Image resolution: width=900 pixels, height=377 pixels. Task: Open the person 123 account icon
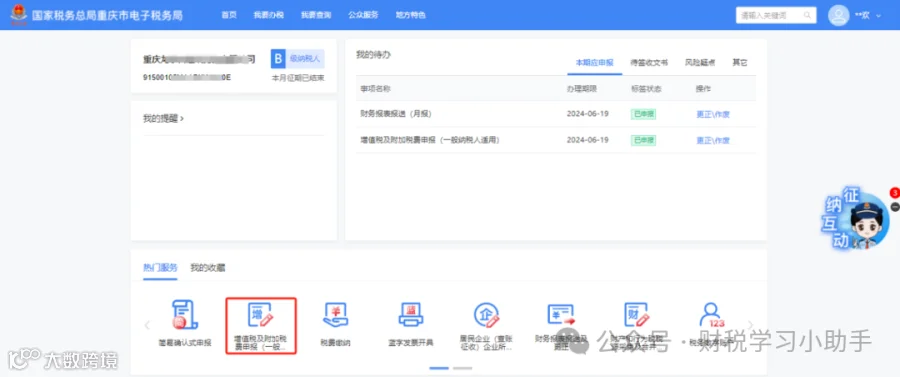(x=712, y=314)
